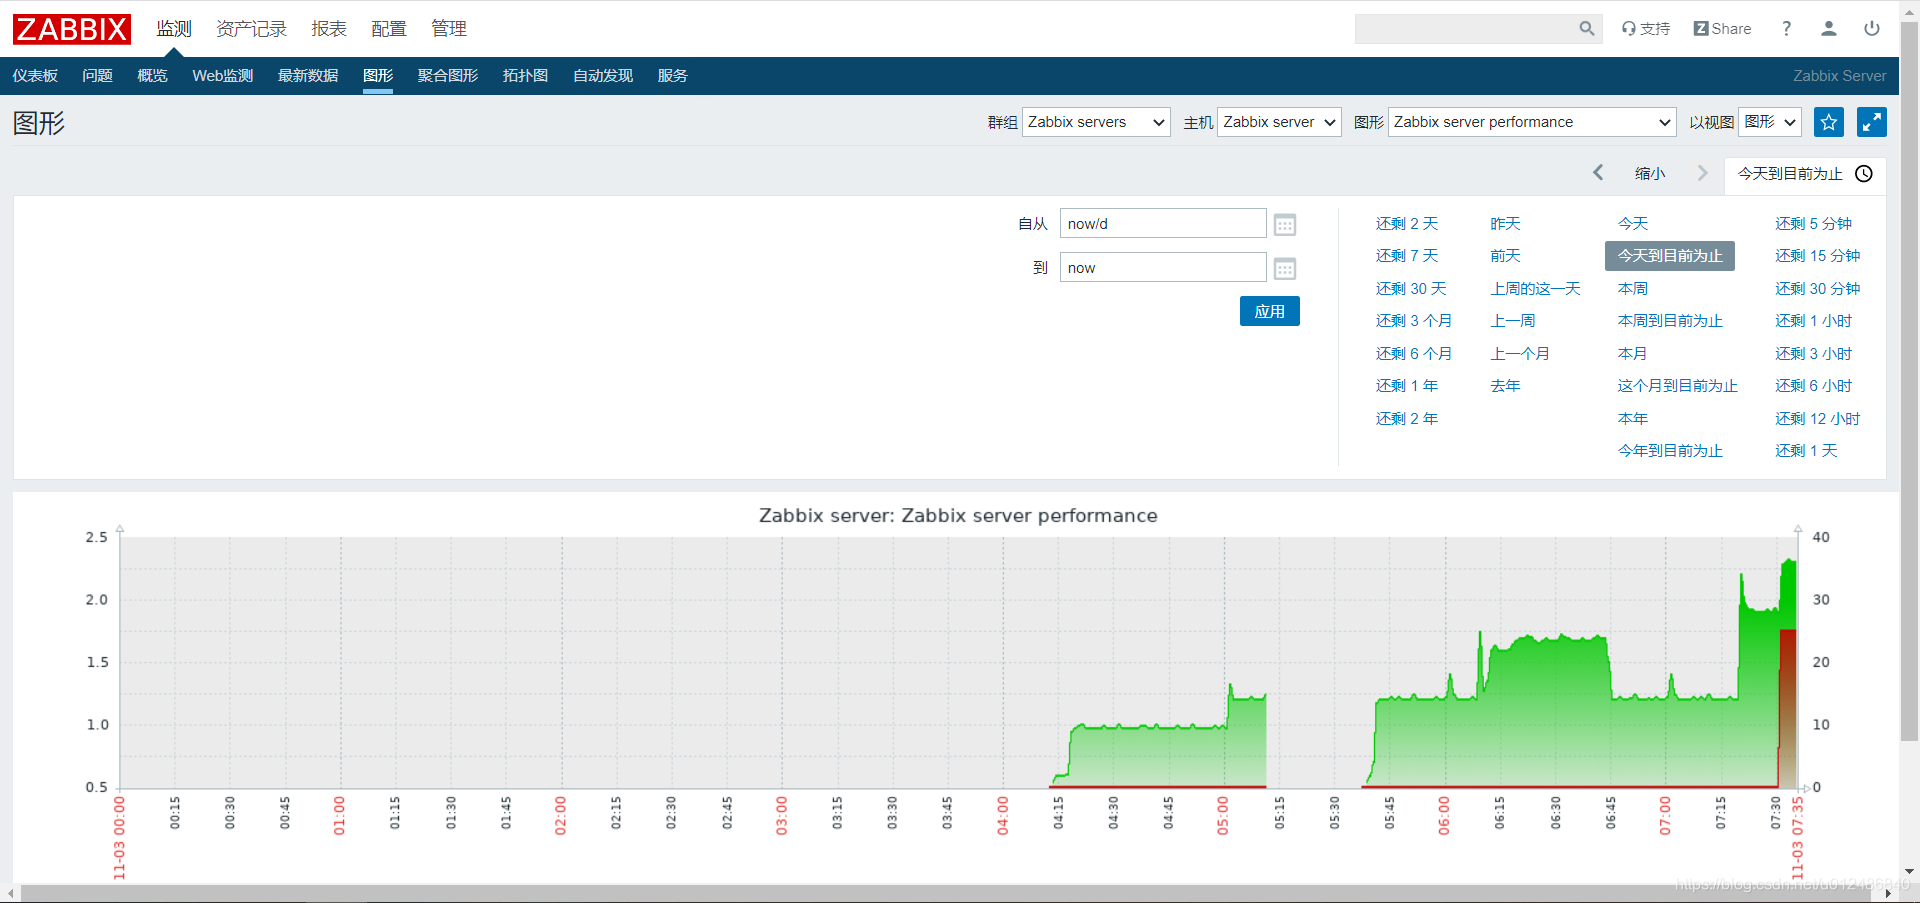Select 还剩 1 天 time range
This screenshot has height=903, width=1920.
pos(1806,451)
